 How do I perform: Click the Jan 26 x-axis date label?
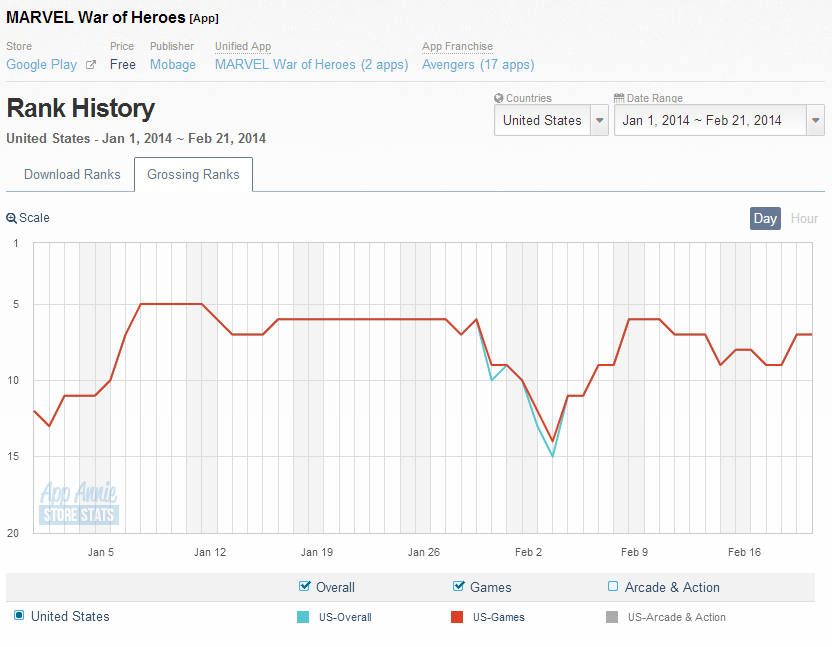[x=424, y=552]
